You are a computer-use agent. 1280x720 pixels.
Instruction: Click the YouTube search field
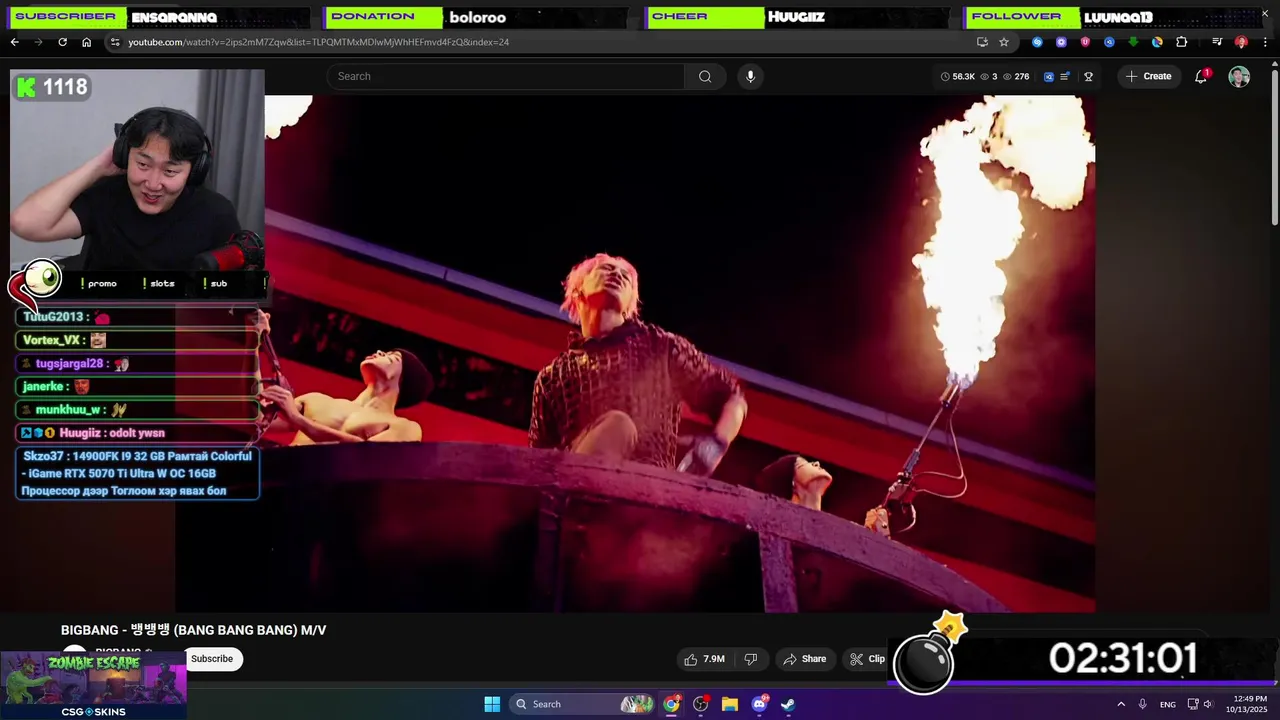(x=506, y=76)
